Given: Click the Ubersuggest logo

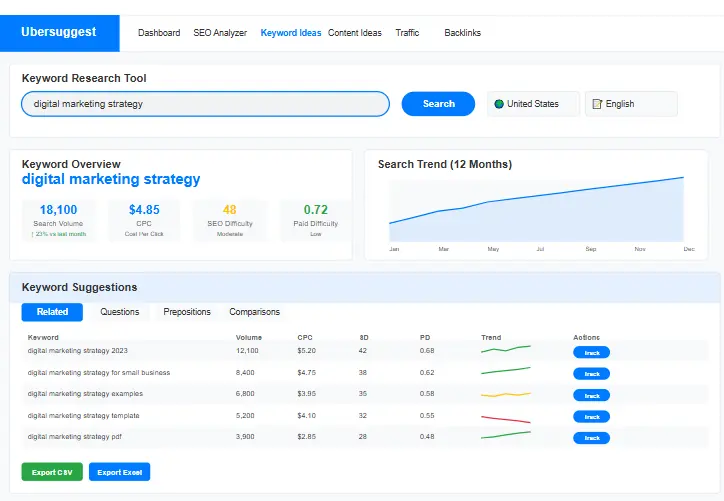Looking at the screenshot, I should click(x=59, y=32).
